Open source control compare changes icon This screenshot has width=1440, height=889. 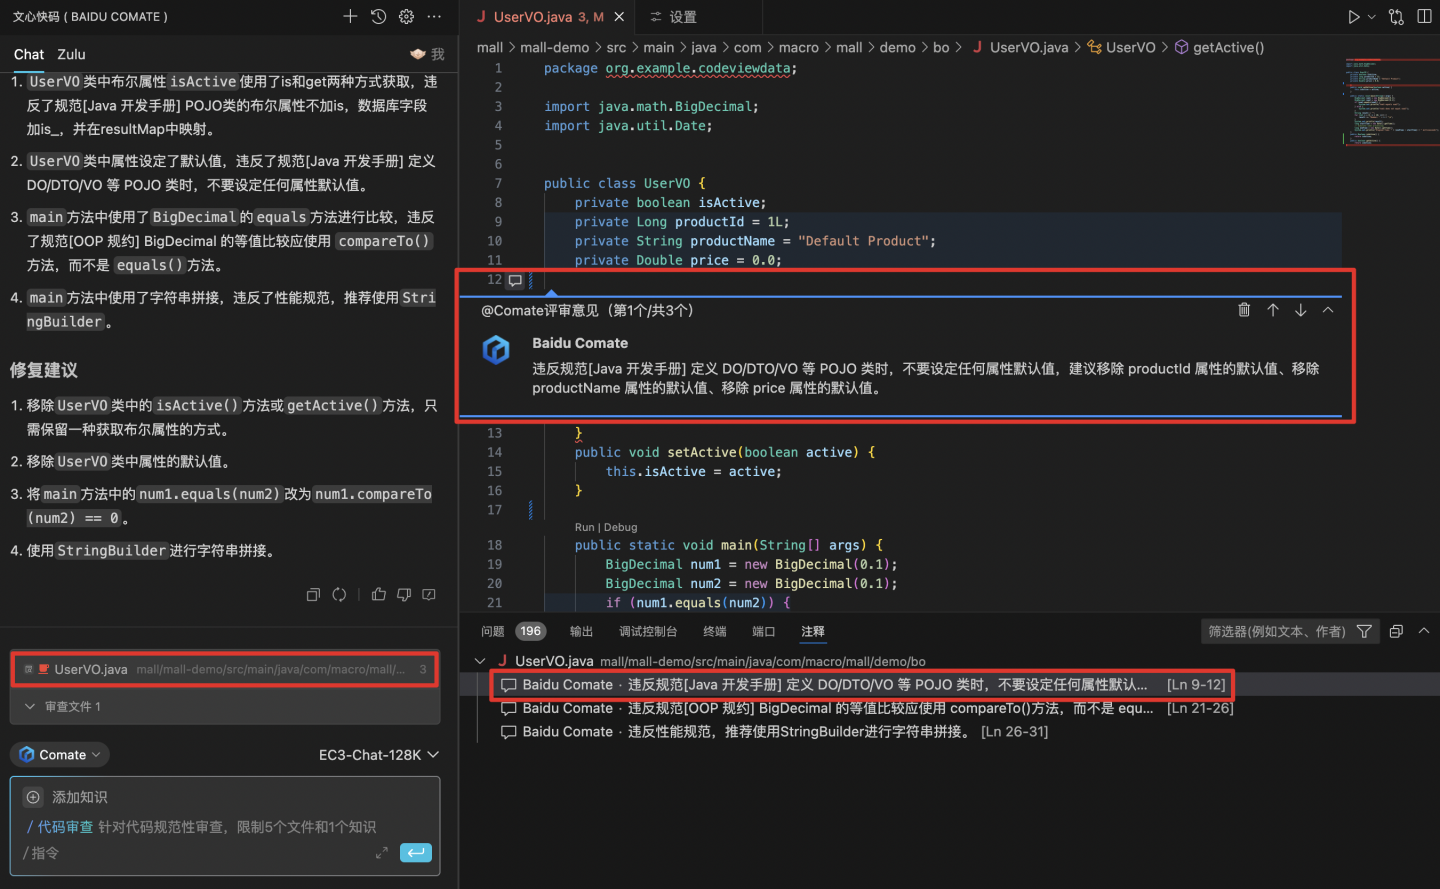tap(1396, 17)
